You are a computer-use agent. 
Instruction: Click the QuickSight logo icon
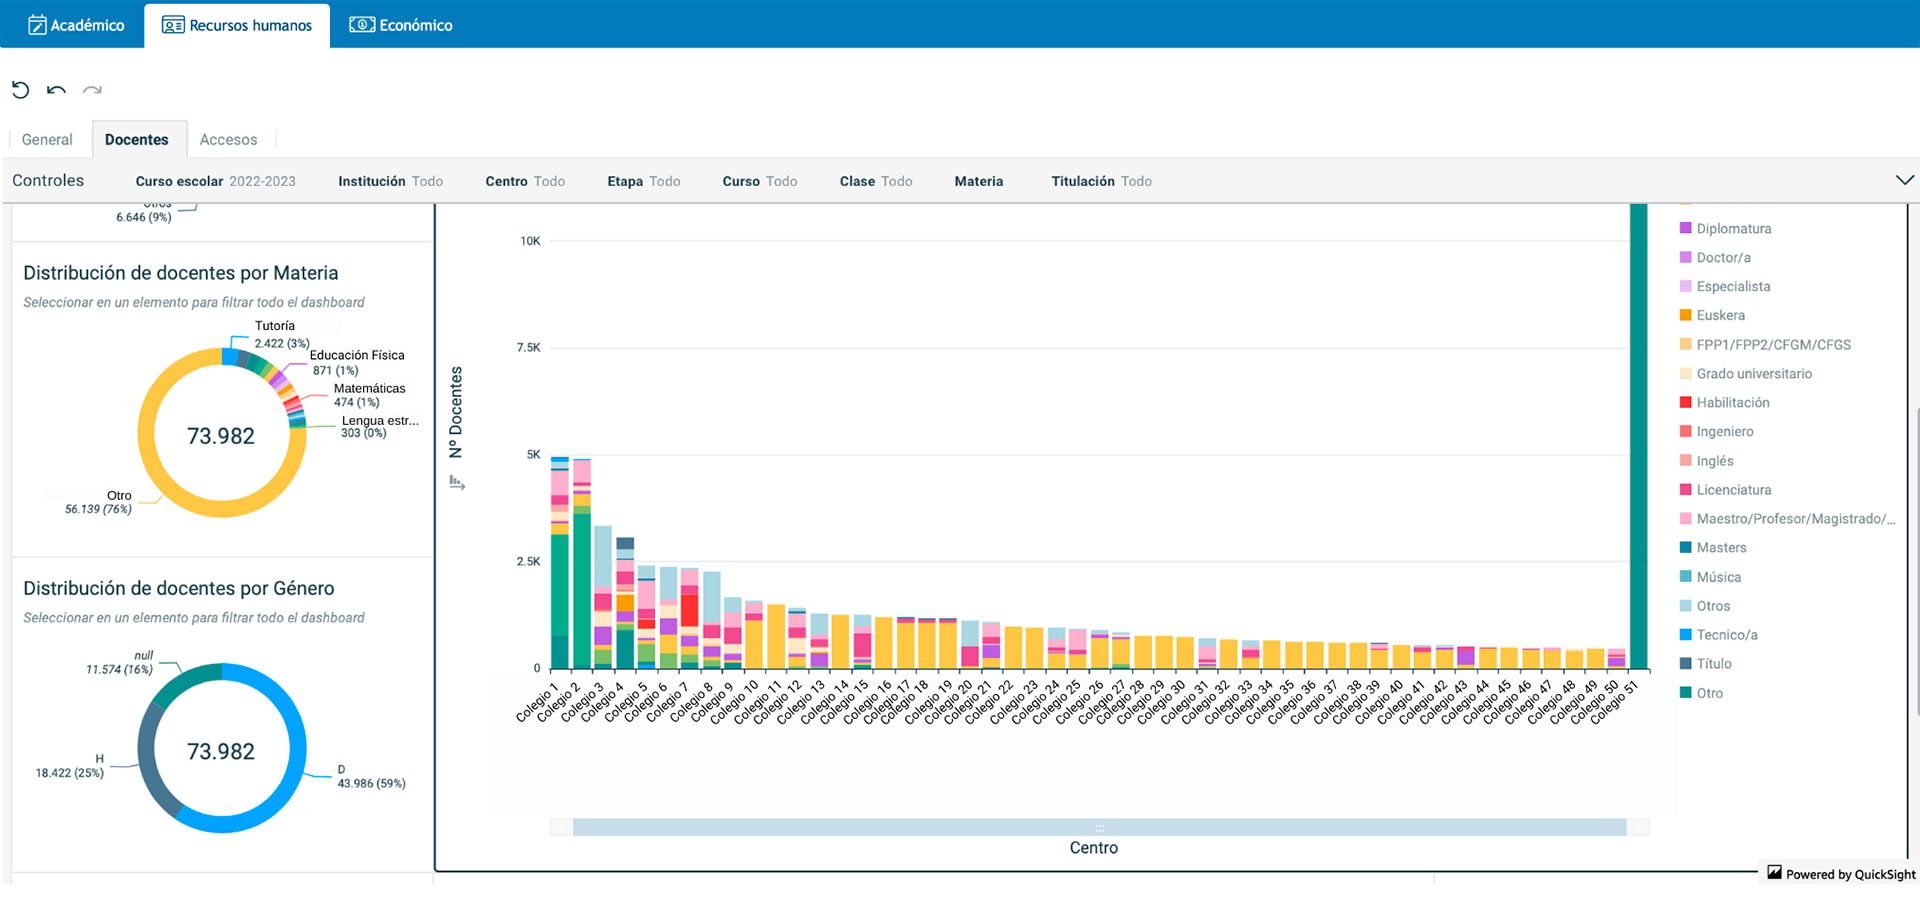point(1774,873)
